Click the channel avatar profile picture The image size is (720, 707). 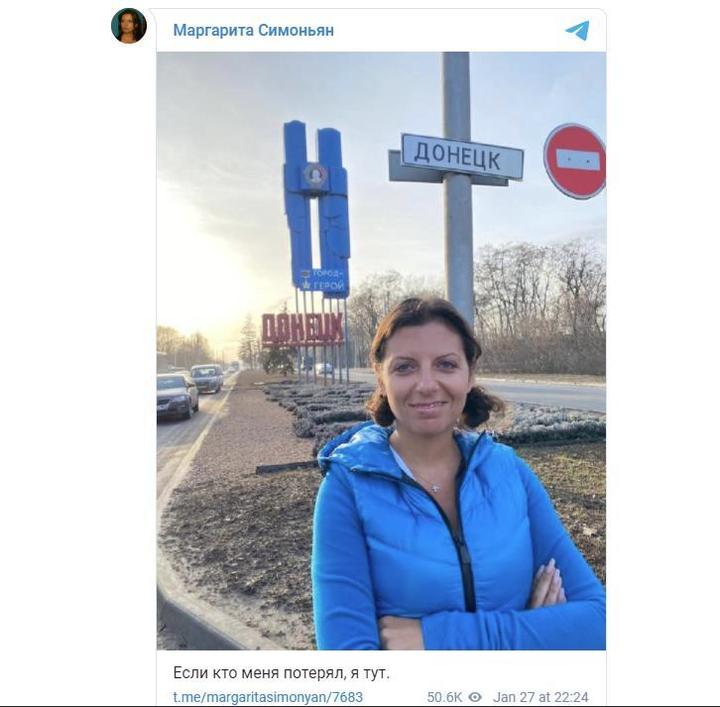point(129,26)
